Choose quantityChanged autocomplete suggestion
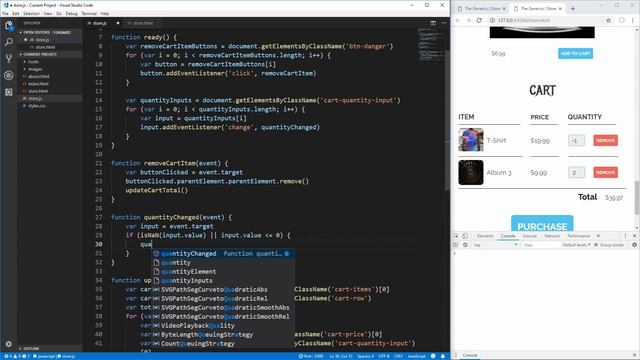The width and height of the screenshot is (640, 360). 223,253
